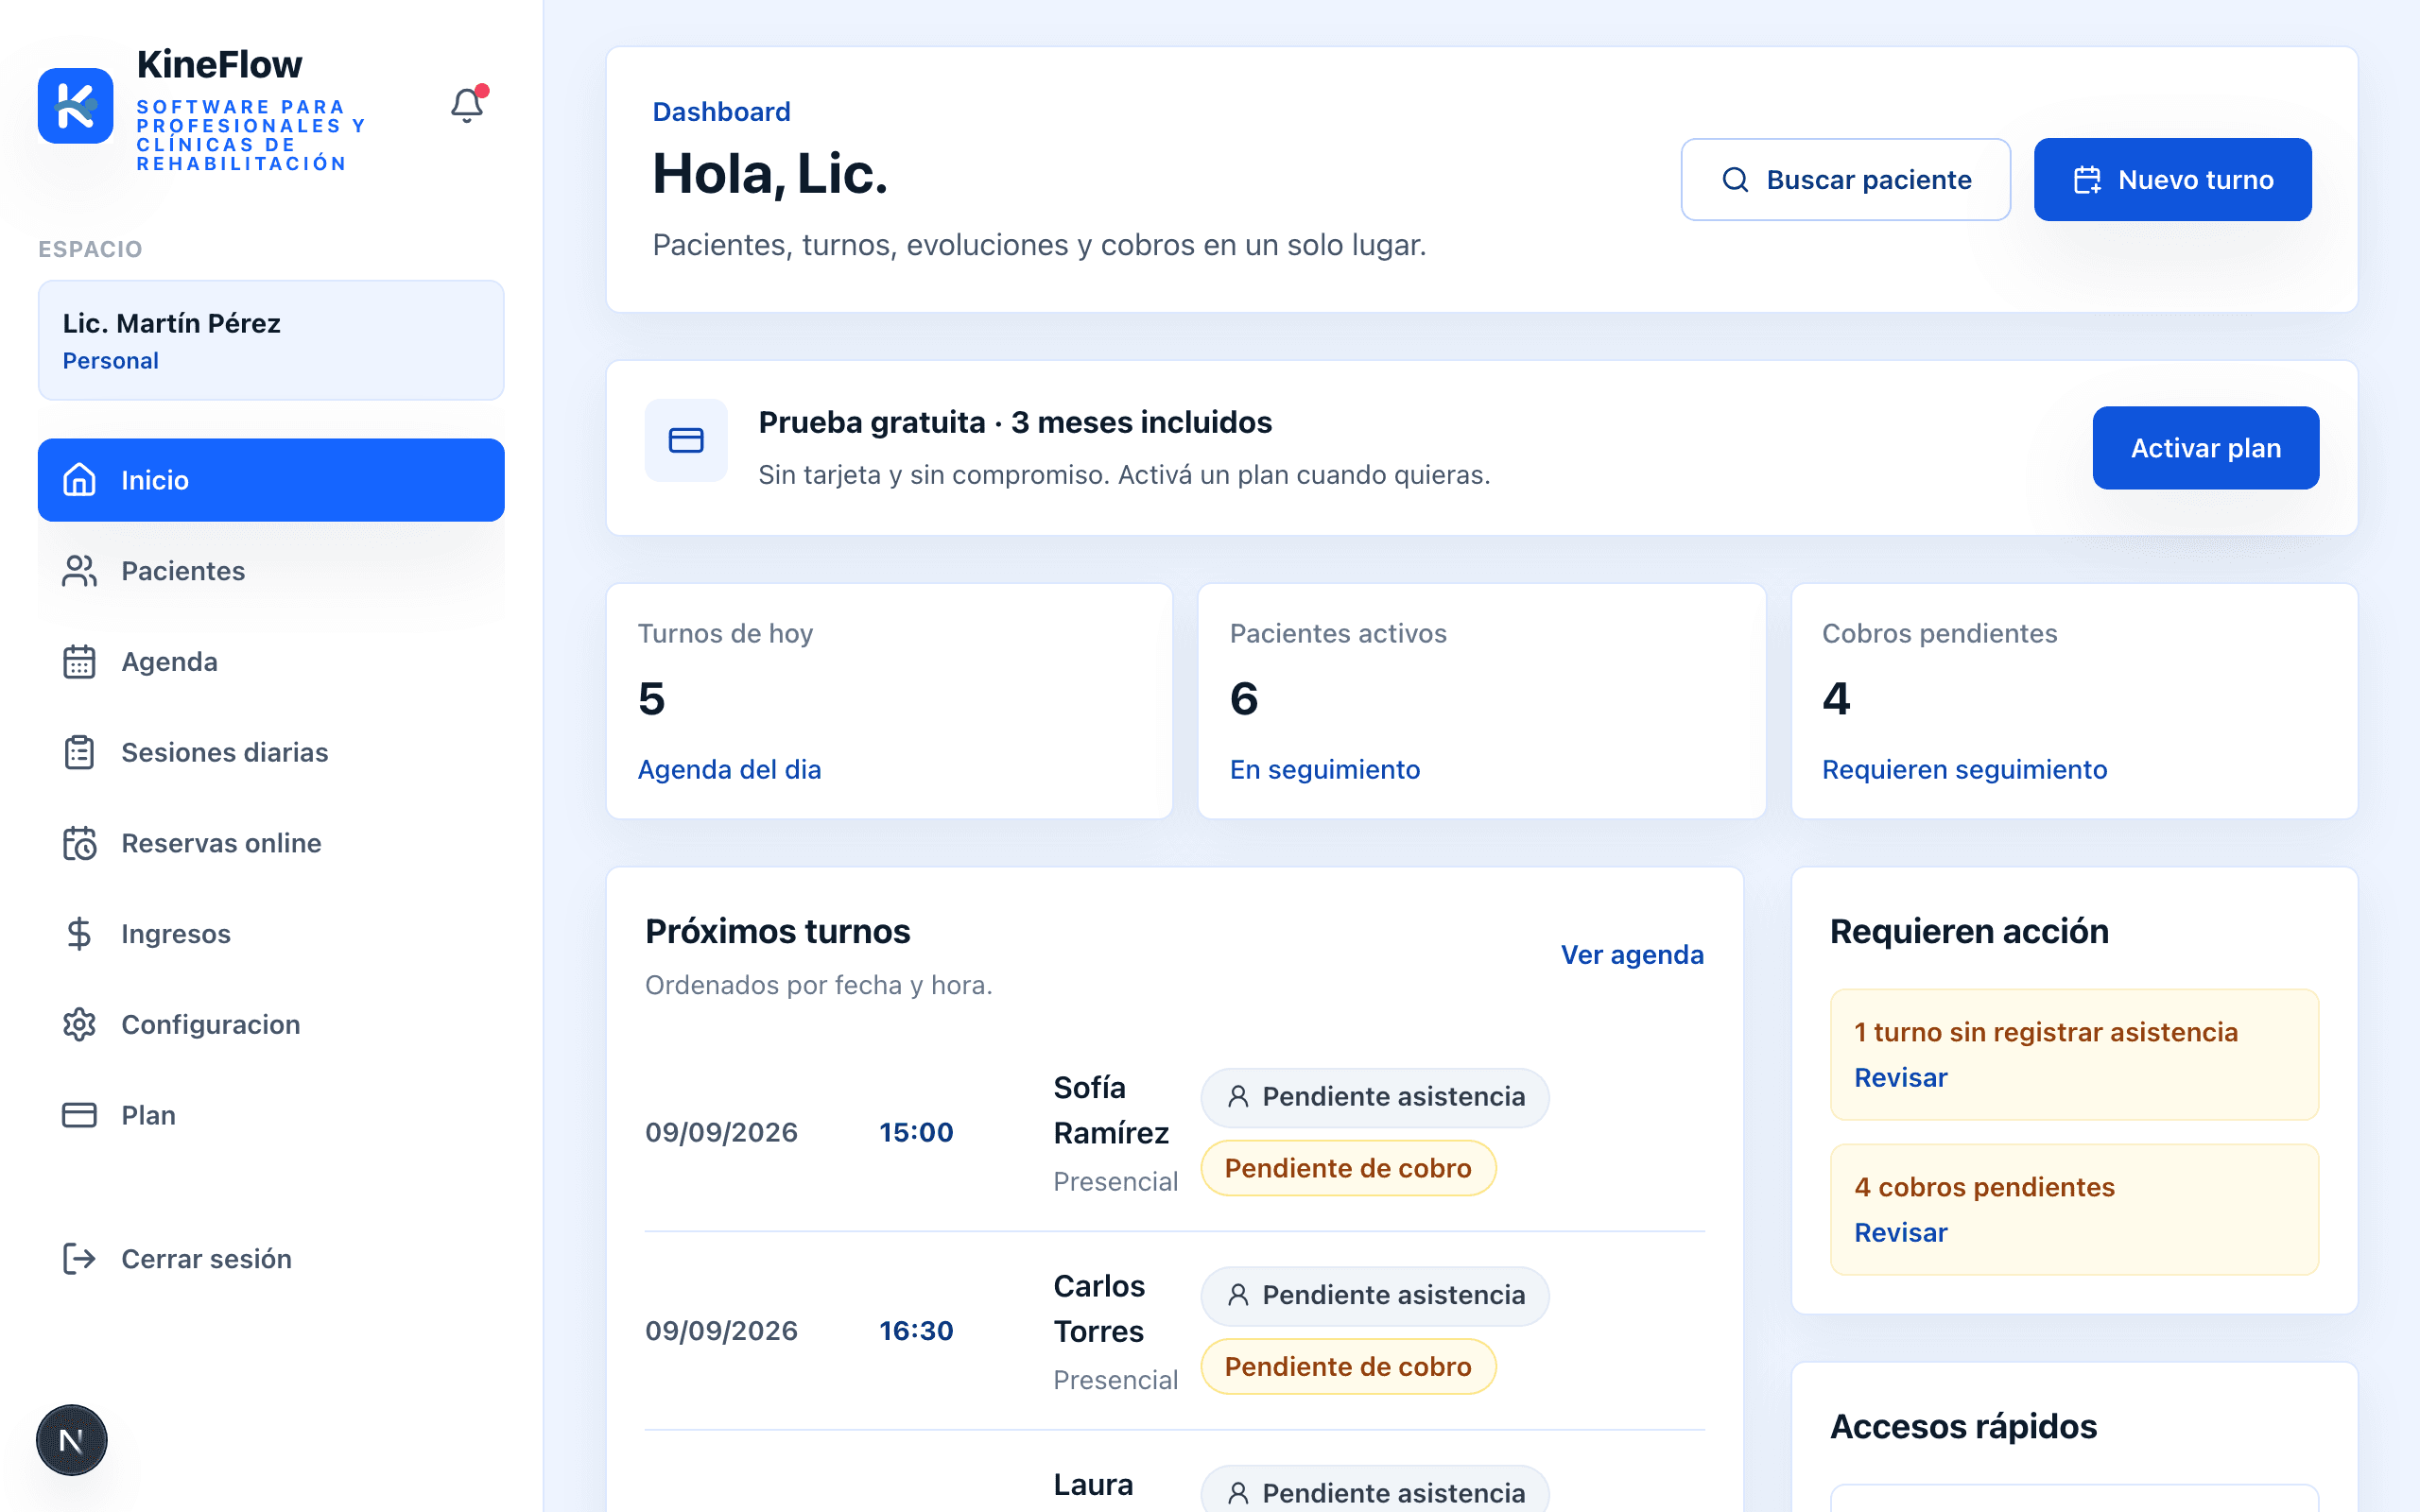The height and width of the screenshot is (1512, 2420).
Task: Click the Activar plan button
Action: (2205, 448)
